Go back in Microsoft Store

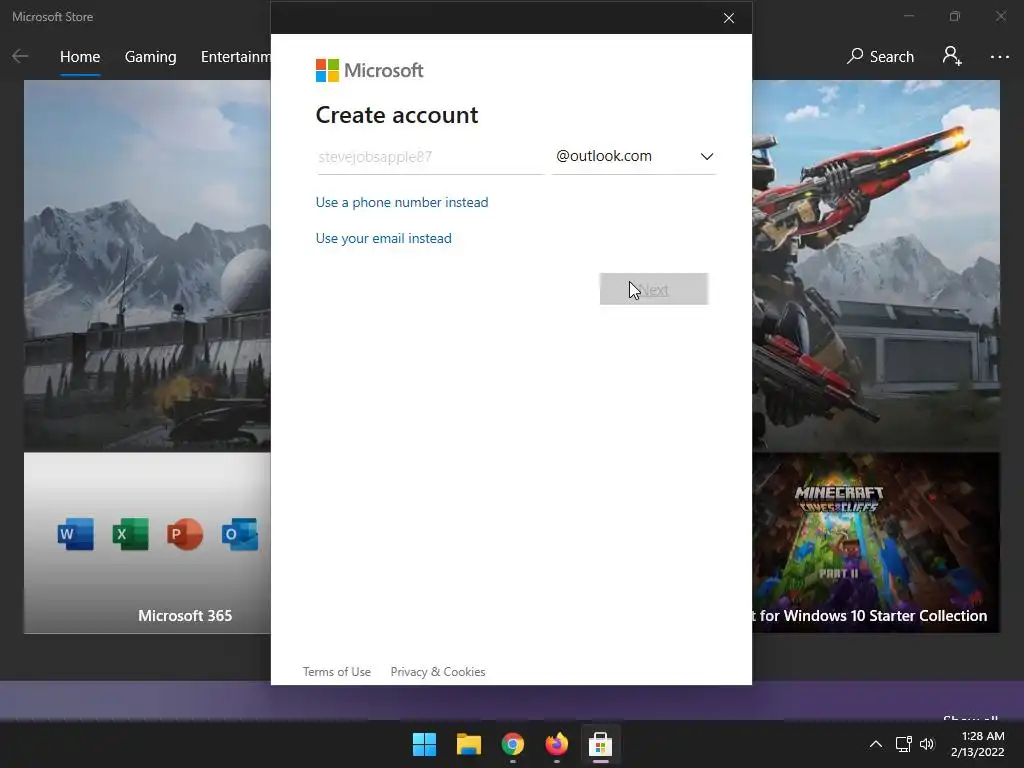point(20,57)
